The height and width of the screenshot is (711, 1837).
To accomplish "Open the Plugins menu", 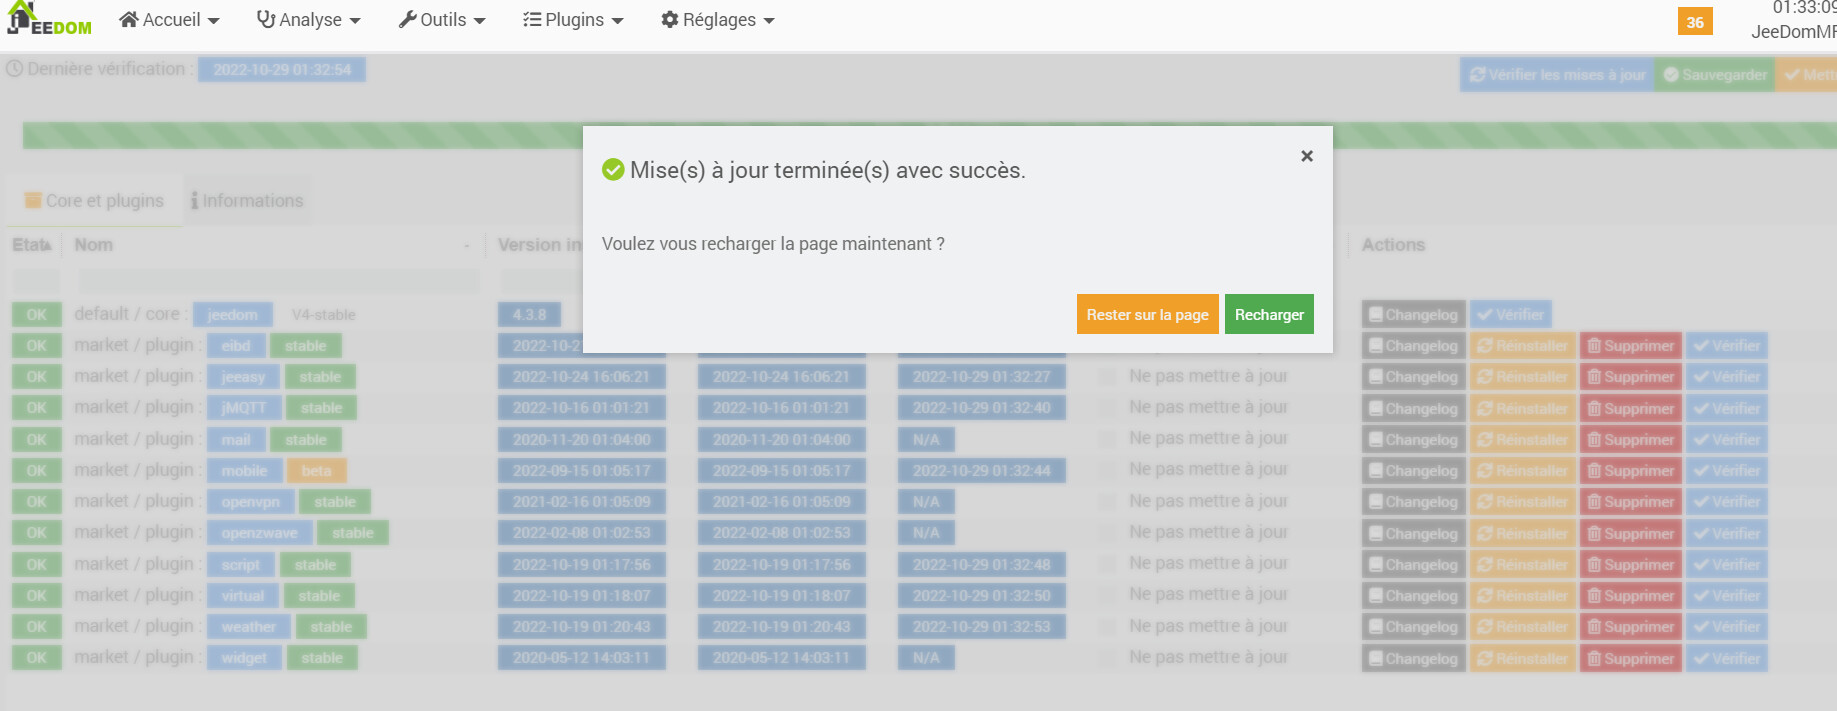I will coord(573,20).
